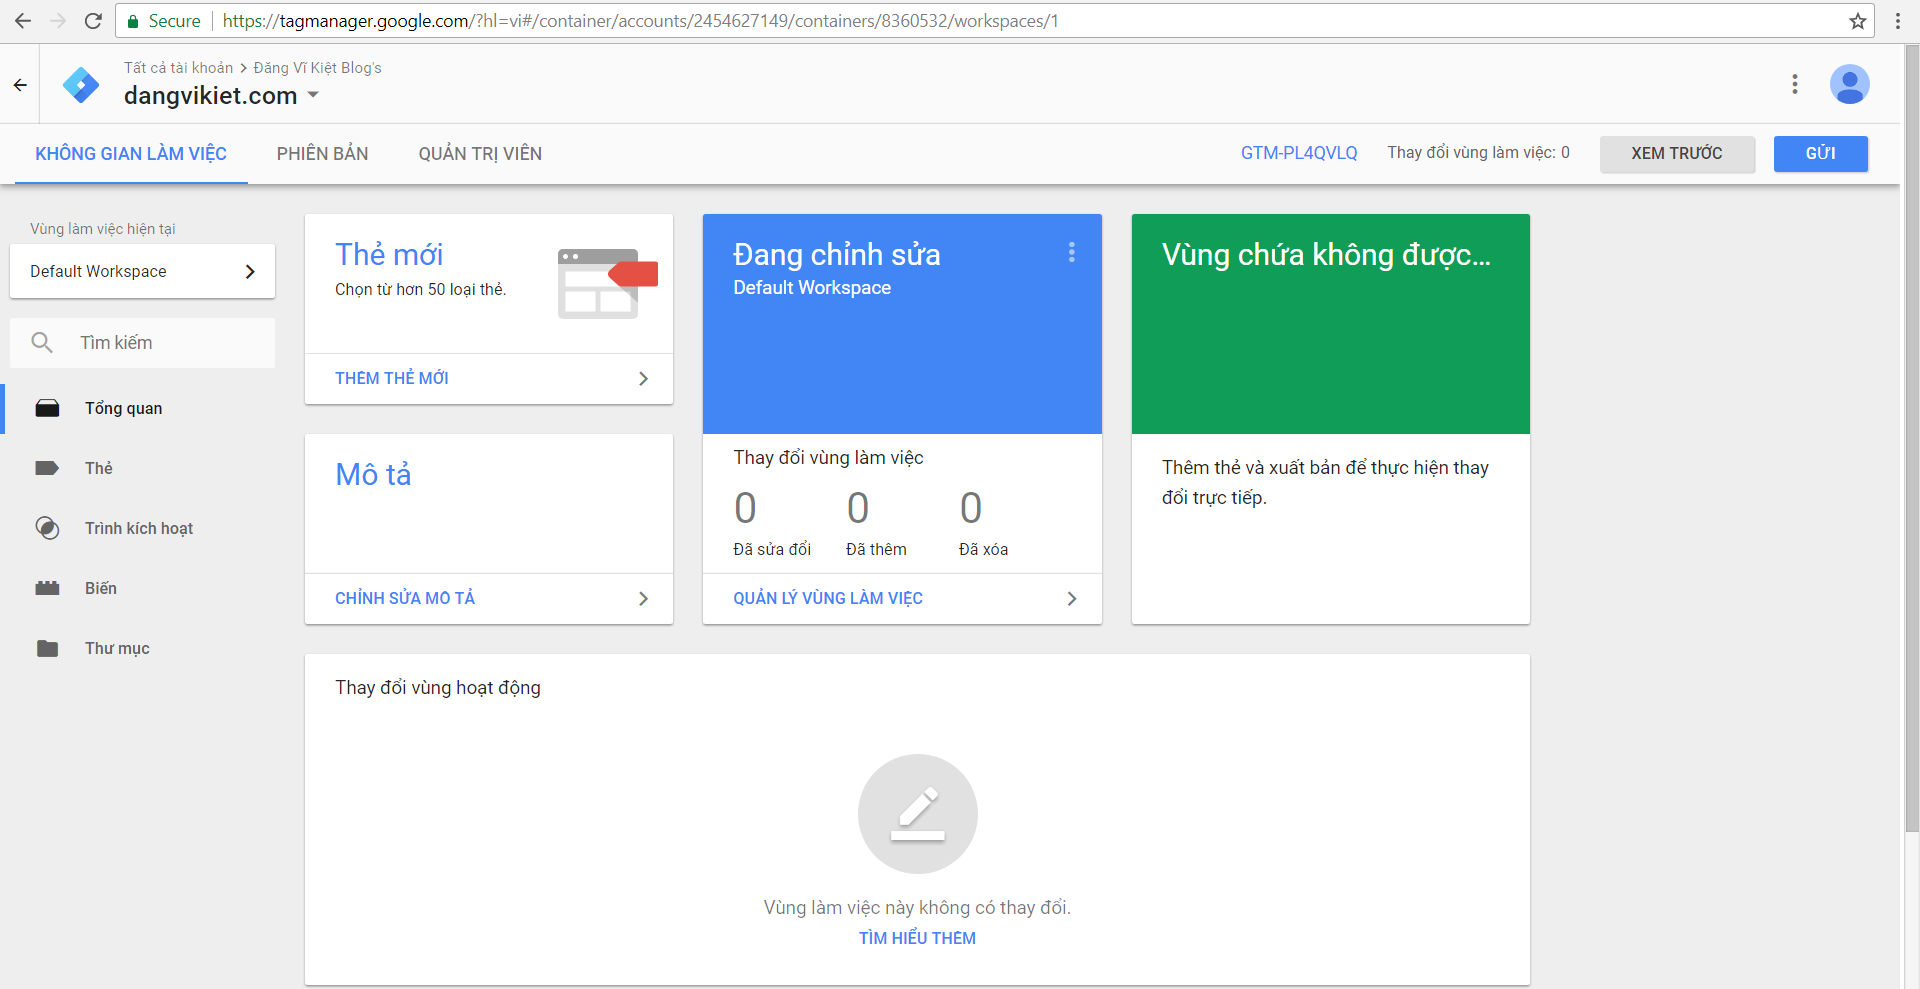Bookmark this page with the star icon
This screenshot has width=1920, height=989.
click(x=1858, y=21)
